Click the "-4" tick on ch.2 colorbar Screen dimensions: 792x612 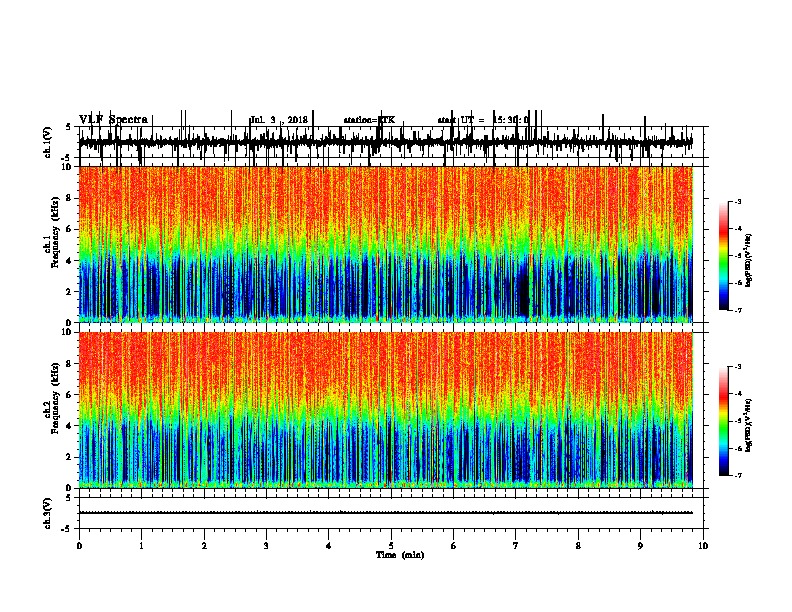pos(737,394)
